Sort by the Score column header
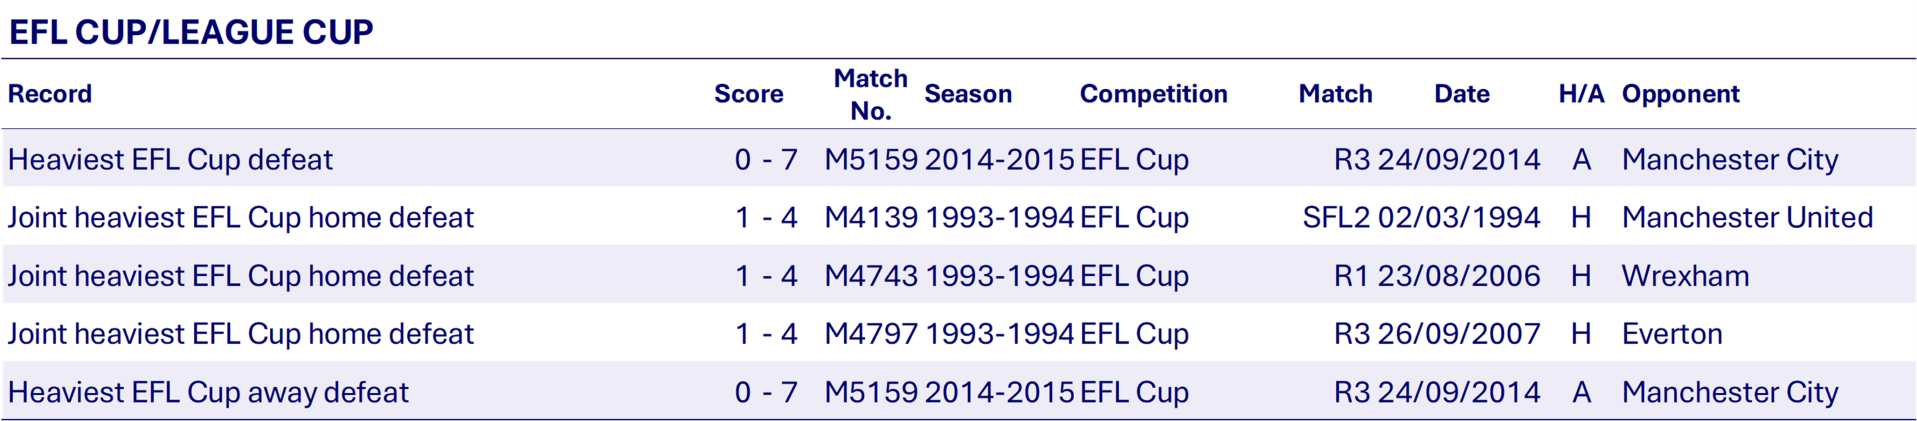 click(x=748, y=94)
